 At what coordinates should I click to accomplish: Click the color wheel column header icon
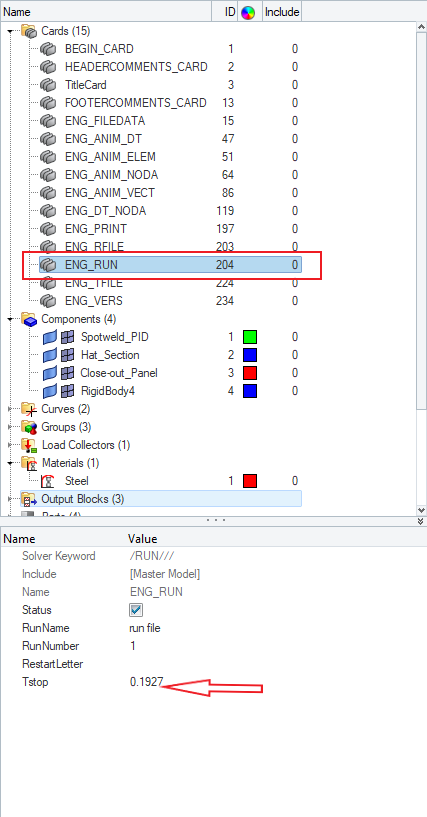coord(248,12)
